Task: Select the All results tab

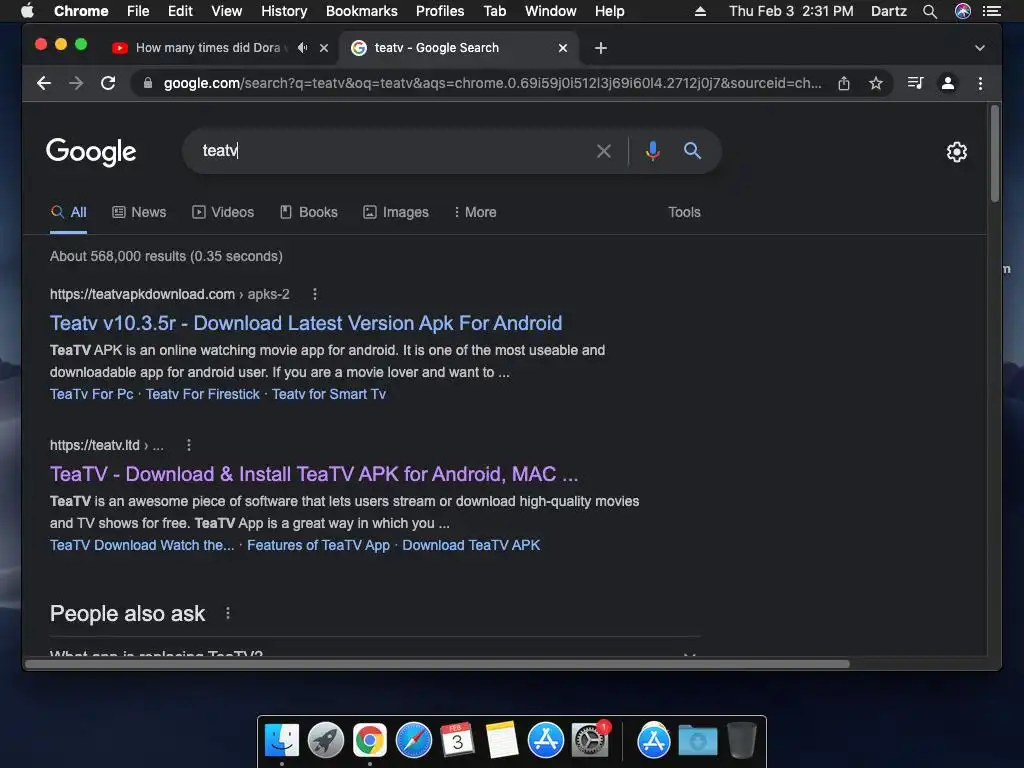Action: pos(69,212)
